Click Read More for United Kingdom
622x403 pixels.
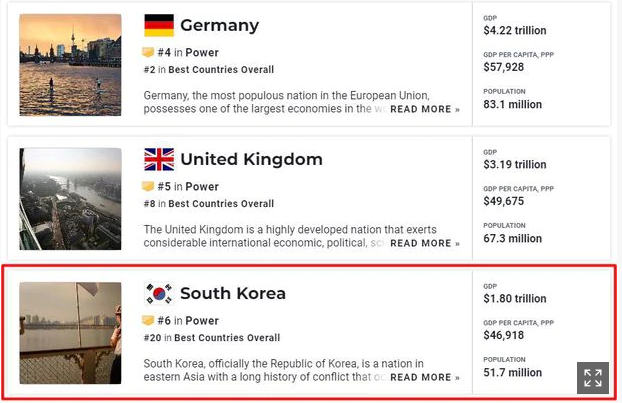pos(425,243)
